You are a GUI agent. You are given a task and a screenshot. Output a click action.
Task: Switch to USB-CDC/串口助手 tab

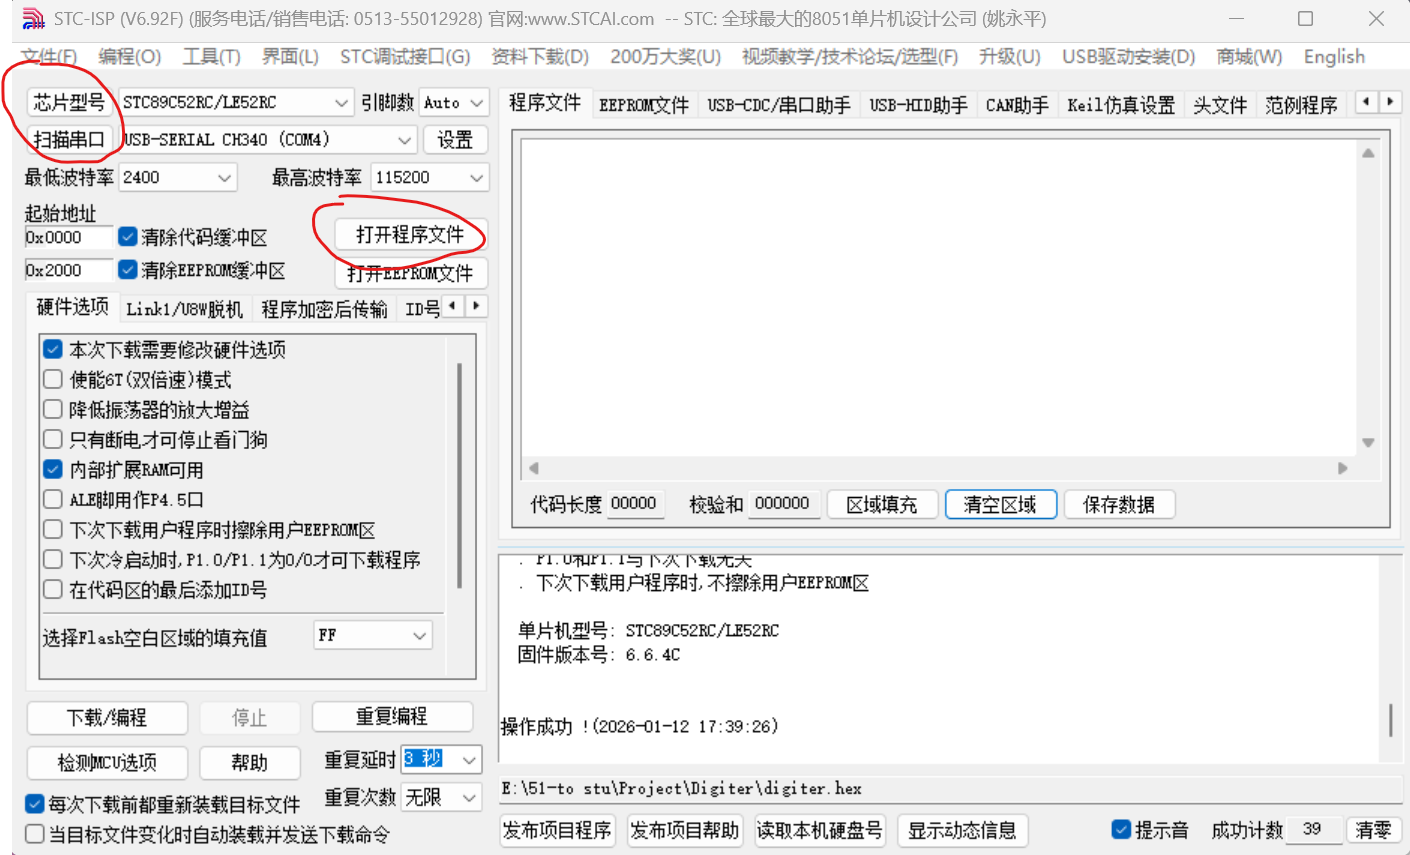[x=779, y=105]
